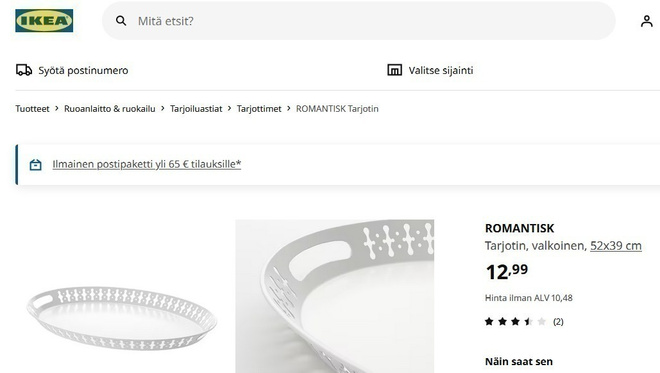
Task: Open free parcel delivery over 65 € link
Action: point(146,164)
